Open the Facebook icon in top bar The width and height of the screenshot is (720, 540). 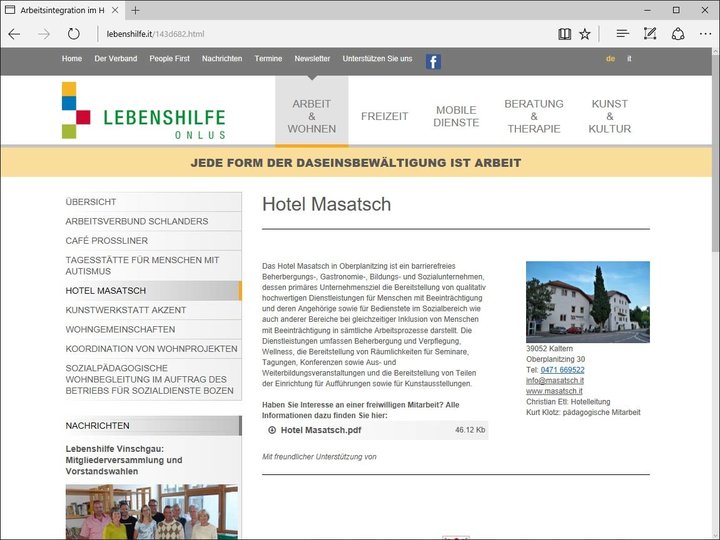pyautogui.click(x=433, y=62)
